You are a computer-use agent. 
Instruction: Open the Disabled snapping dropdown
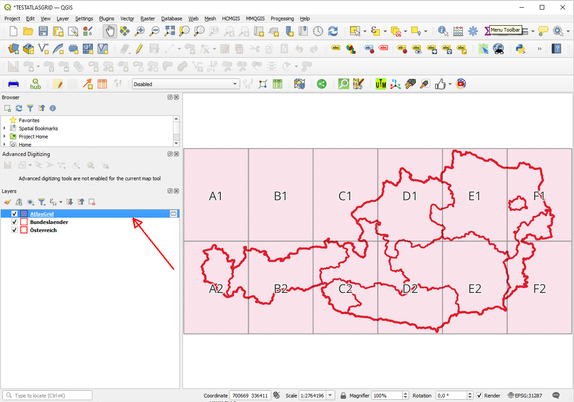186,84
